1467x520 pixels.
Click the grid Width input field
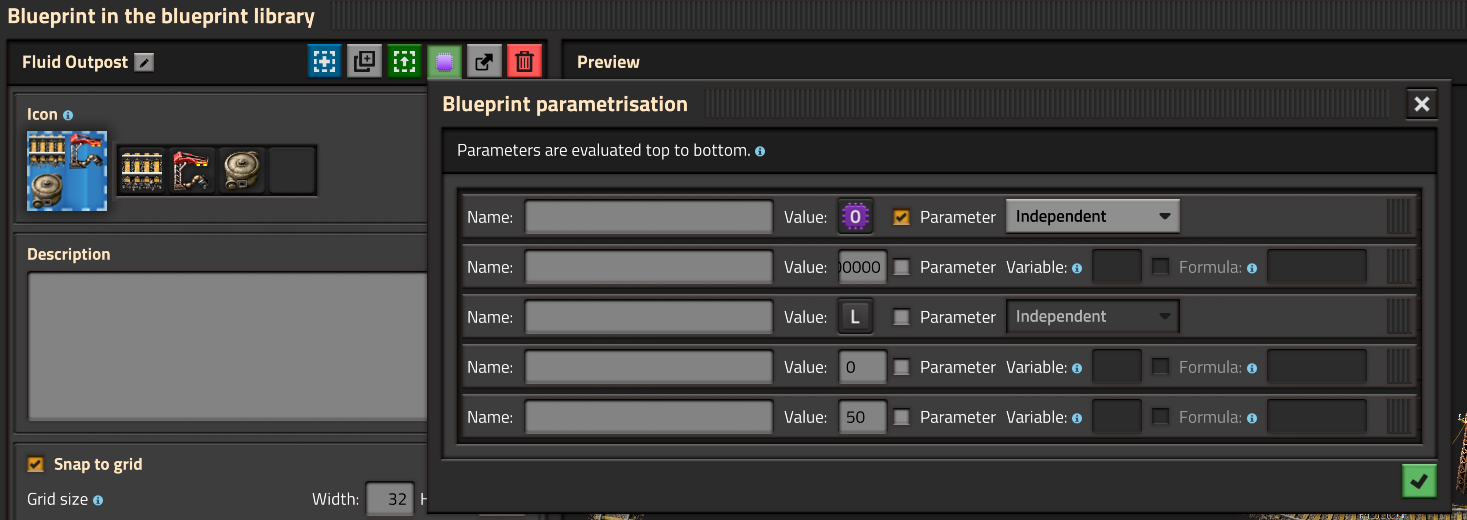390,499
